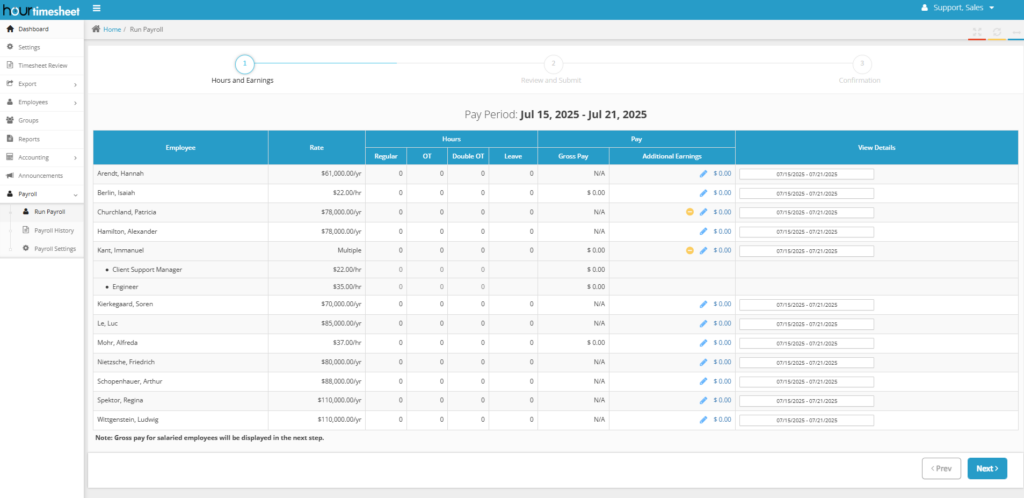
Task: Click the fullscreen expand icon
Action: point(976,32)
